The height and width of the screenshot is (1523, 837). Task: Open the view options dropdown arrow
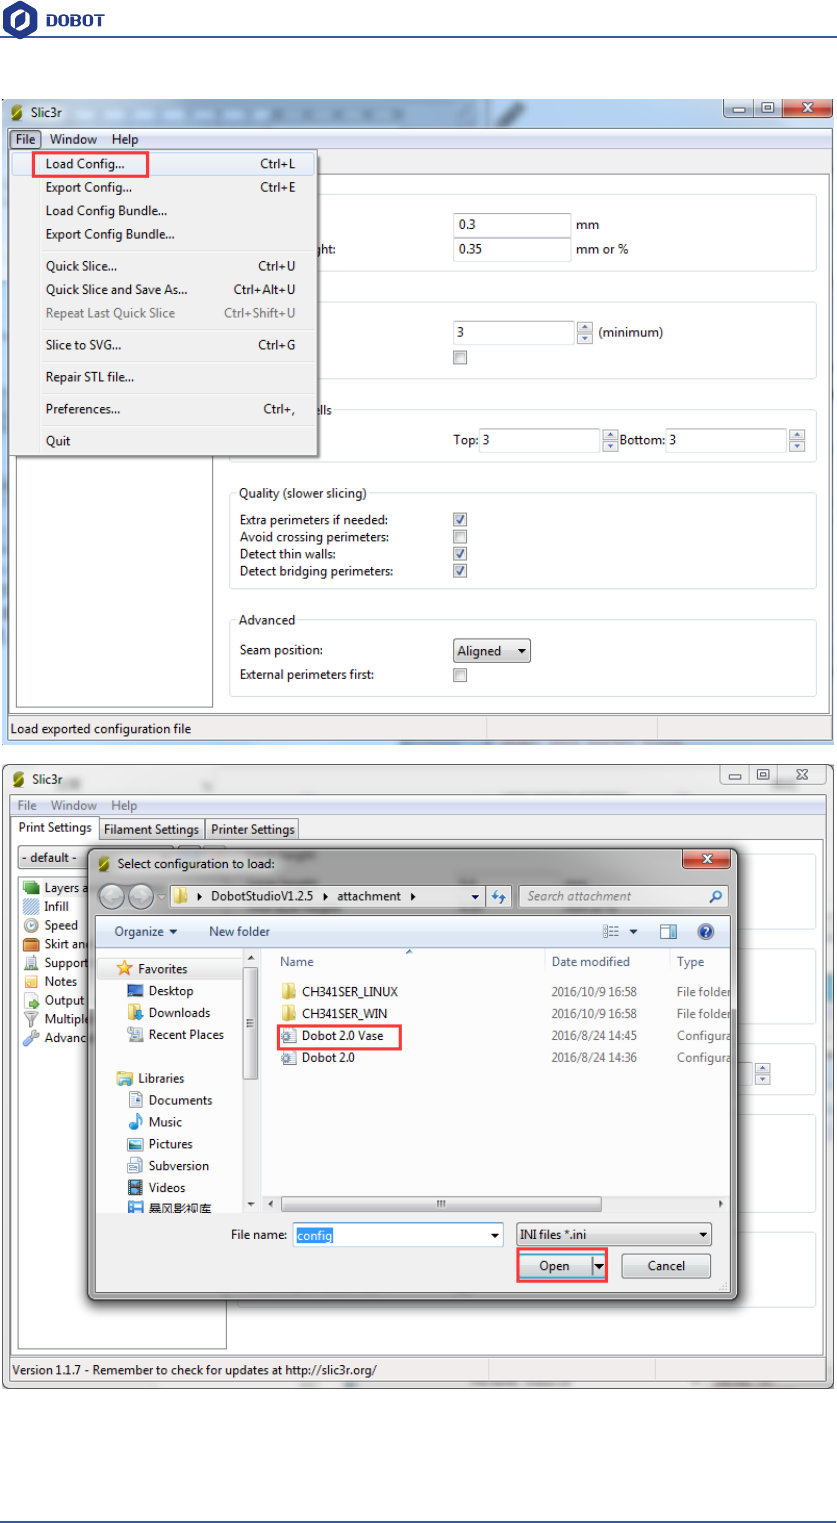(x=633, y=931)
